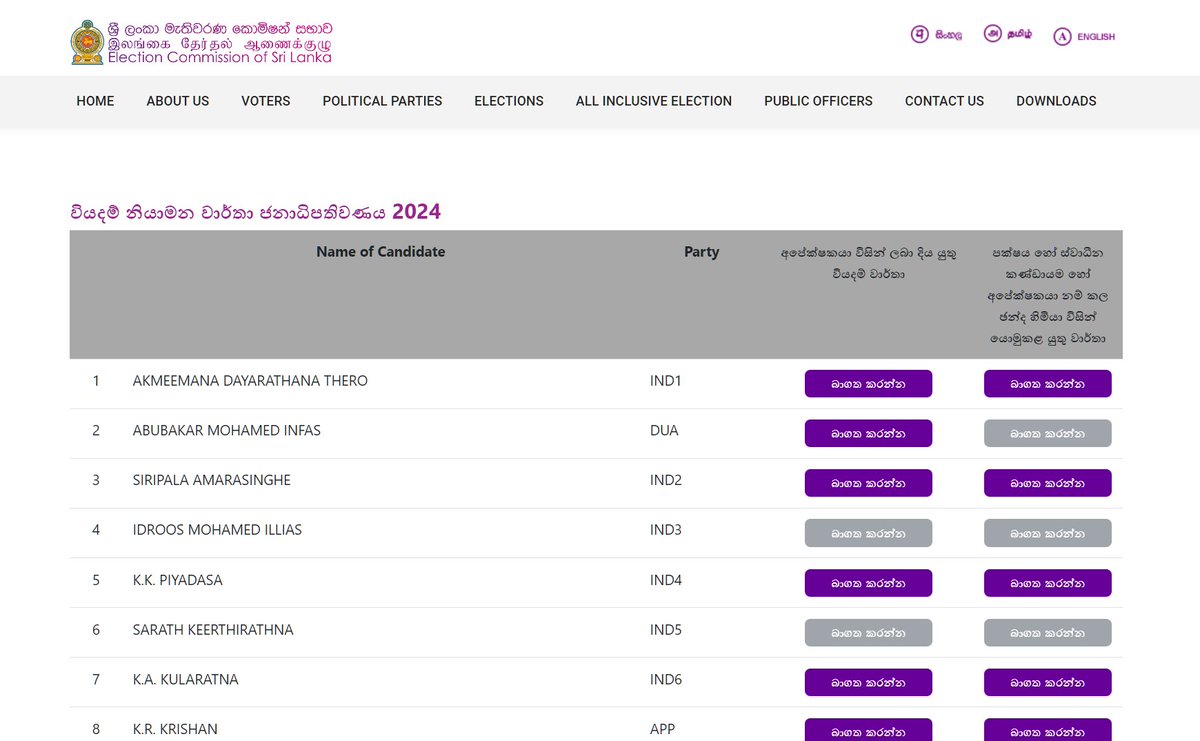Switch language to English
Viewport: 1200px width, 741px height.
(x=1084, y=37)
